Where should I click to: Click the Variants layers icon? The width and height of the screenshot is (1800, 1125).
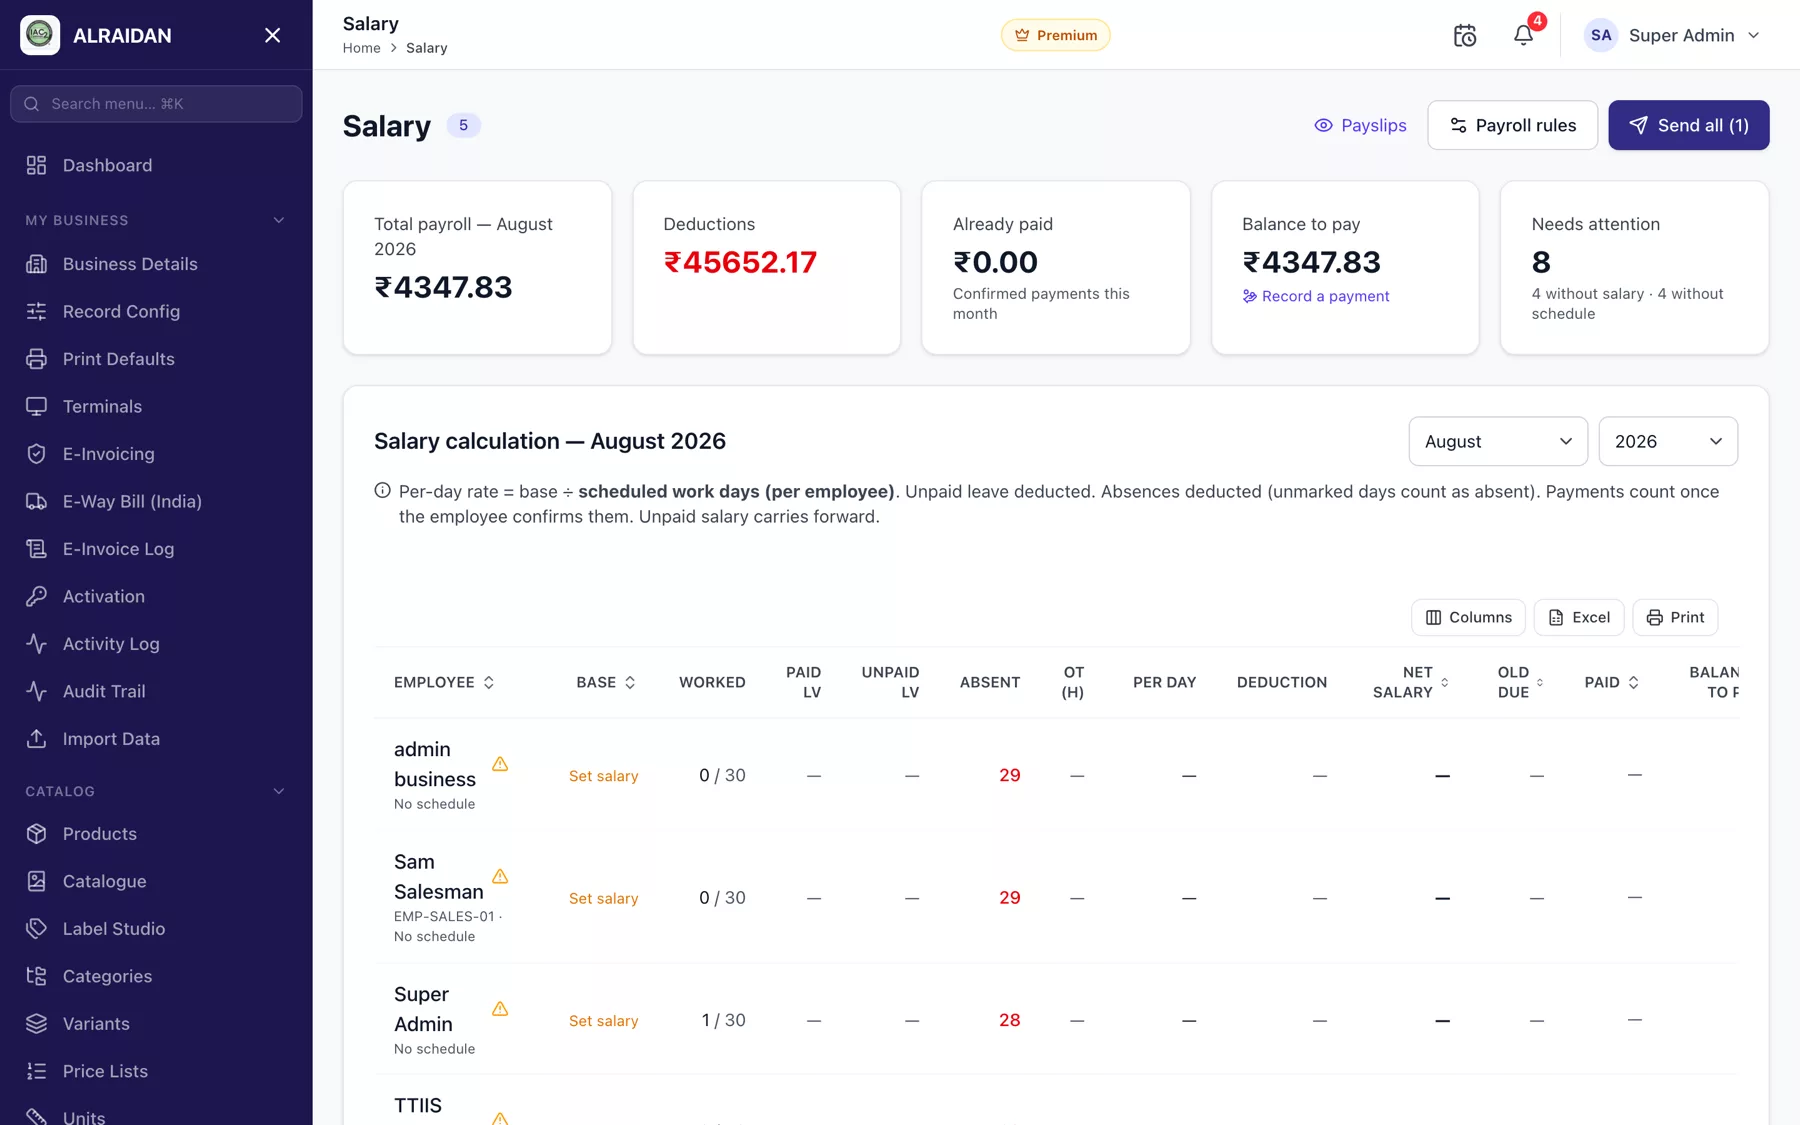coord(36,1024)
